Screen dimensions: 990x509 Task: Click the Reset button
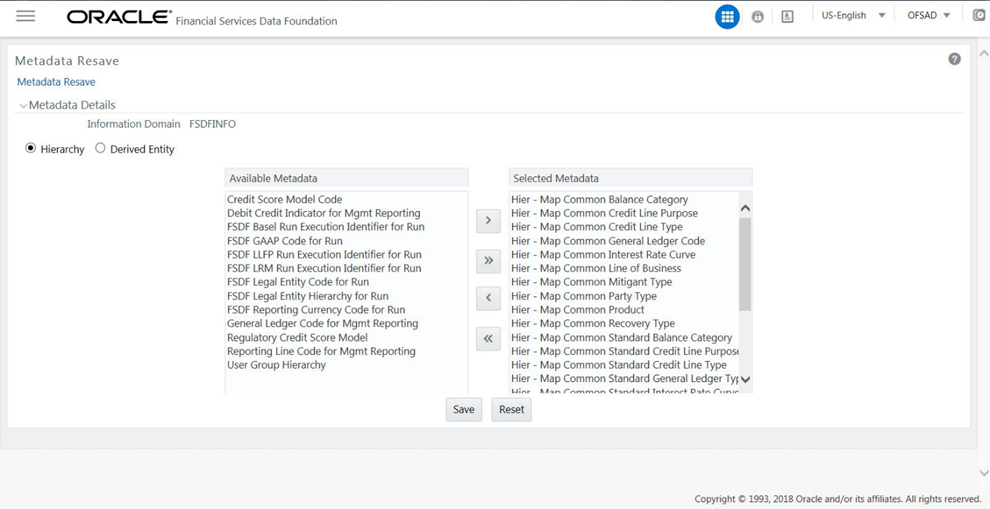[511, 409]
